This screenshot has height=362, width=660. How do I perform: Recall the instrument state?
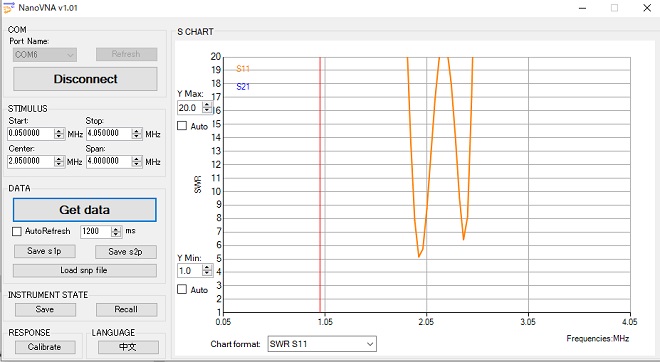coord(126,309)
